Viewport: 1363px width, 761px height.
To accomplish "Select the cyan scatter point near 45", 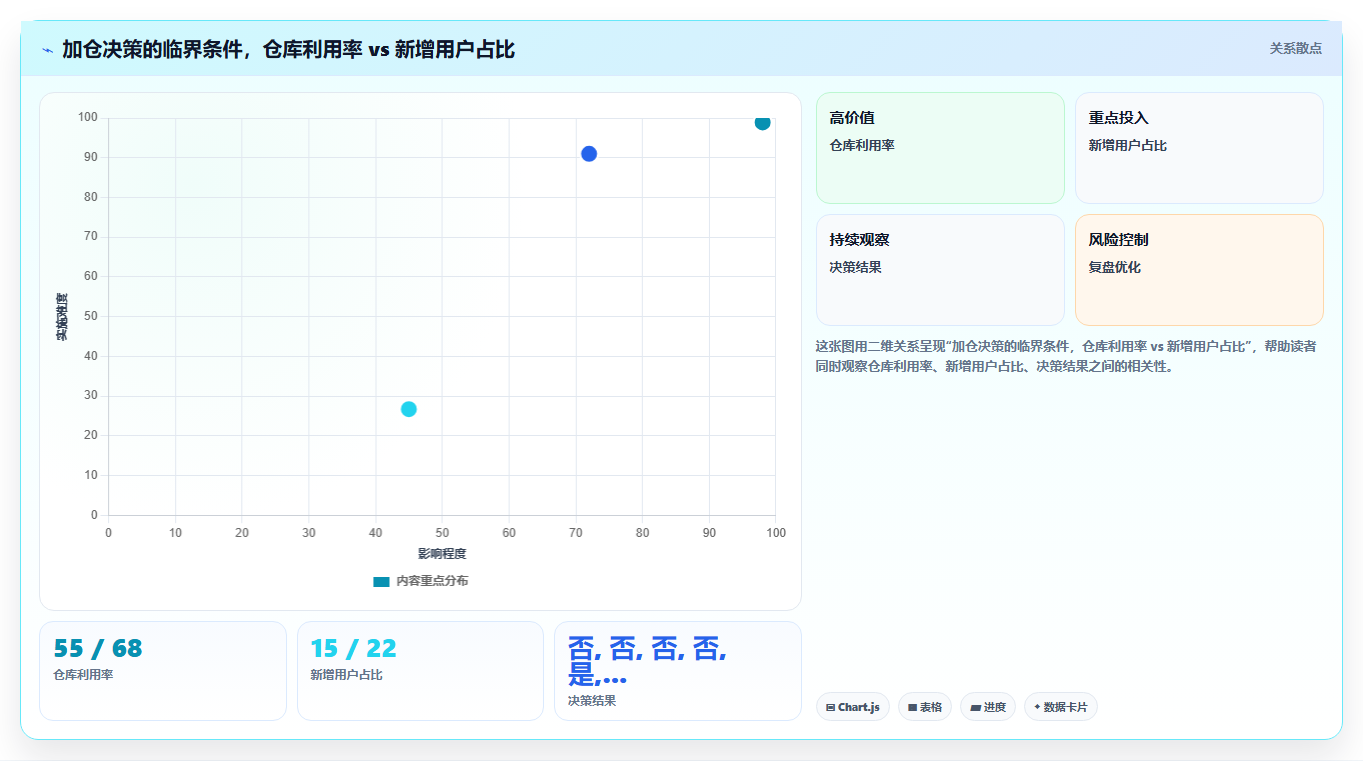I will [x=408, y=409].
